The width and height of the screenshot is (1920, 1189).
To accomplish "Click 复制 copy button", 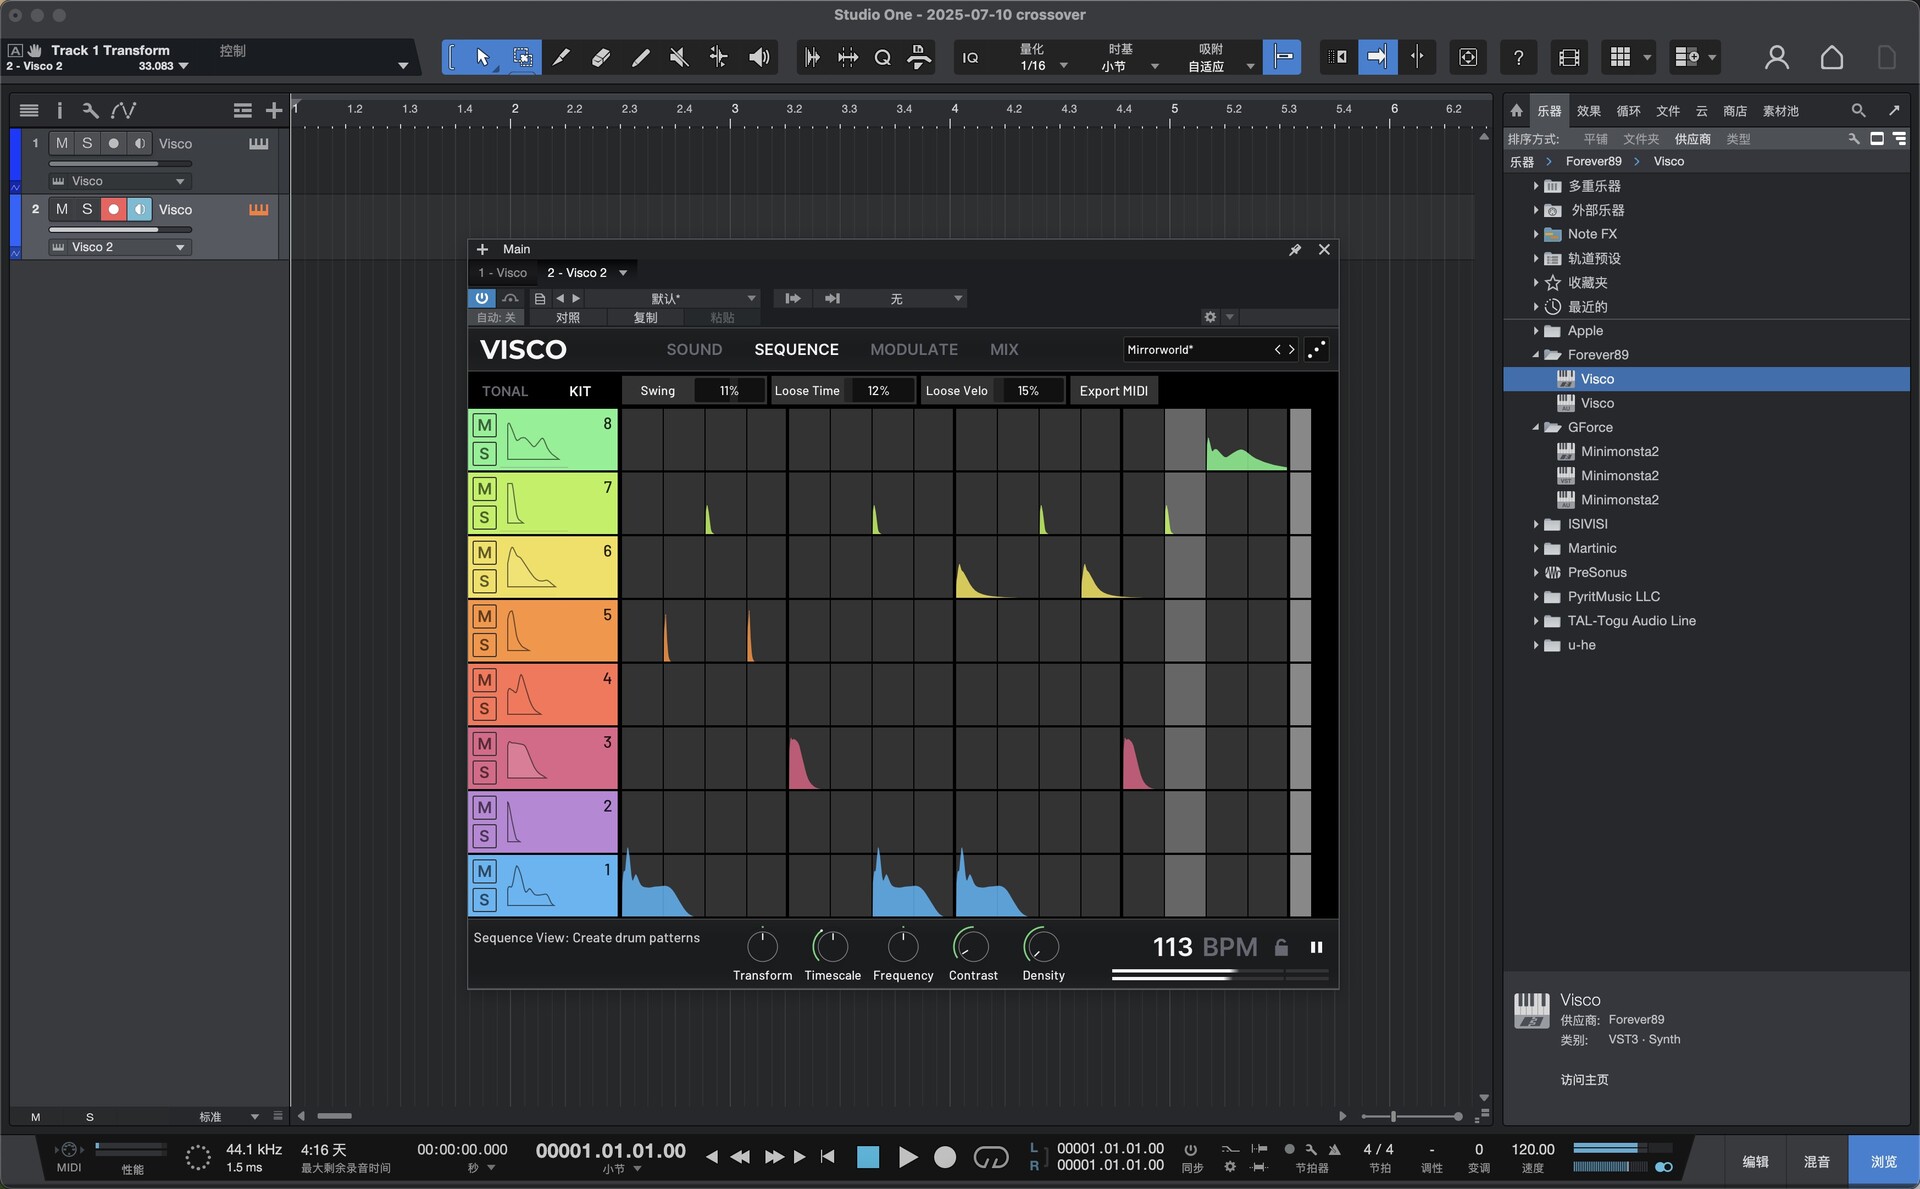I will coord(645,317).
